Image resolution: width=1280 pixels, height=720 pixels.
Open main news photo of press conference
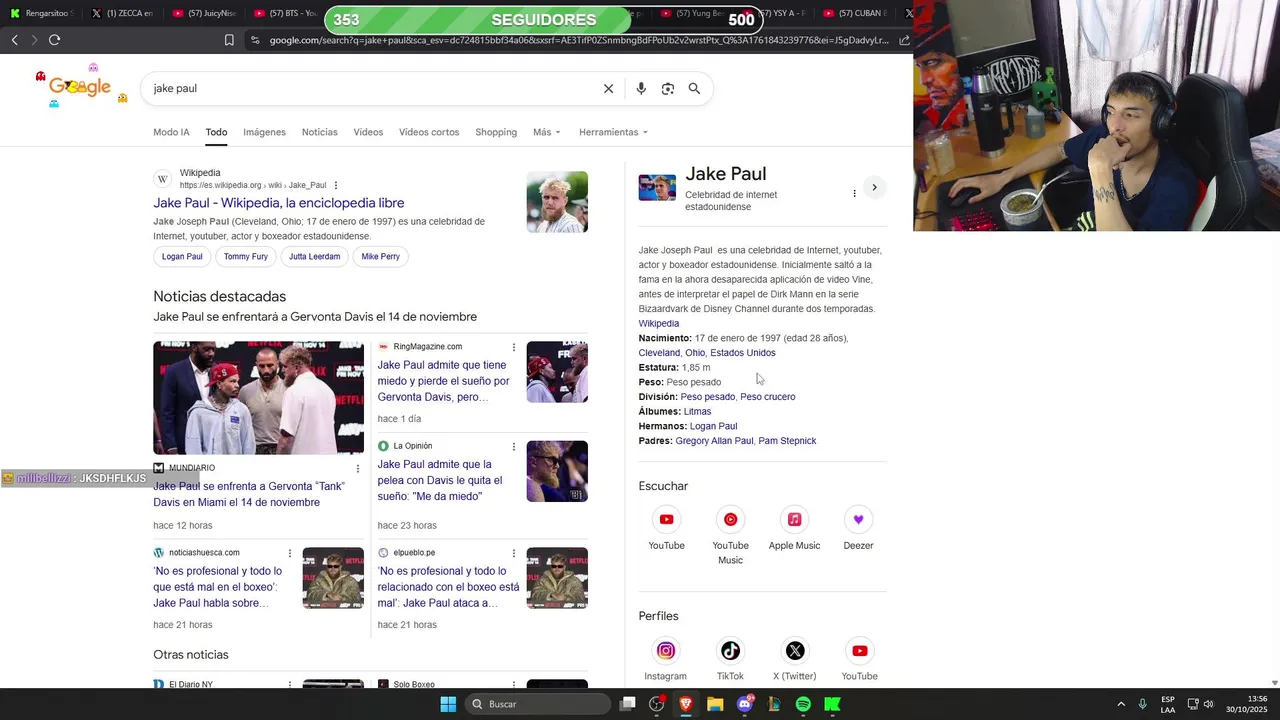click(x=258, y=398)
